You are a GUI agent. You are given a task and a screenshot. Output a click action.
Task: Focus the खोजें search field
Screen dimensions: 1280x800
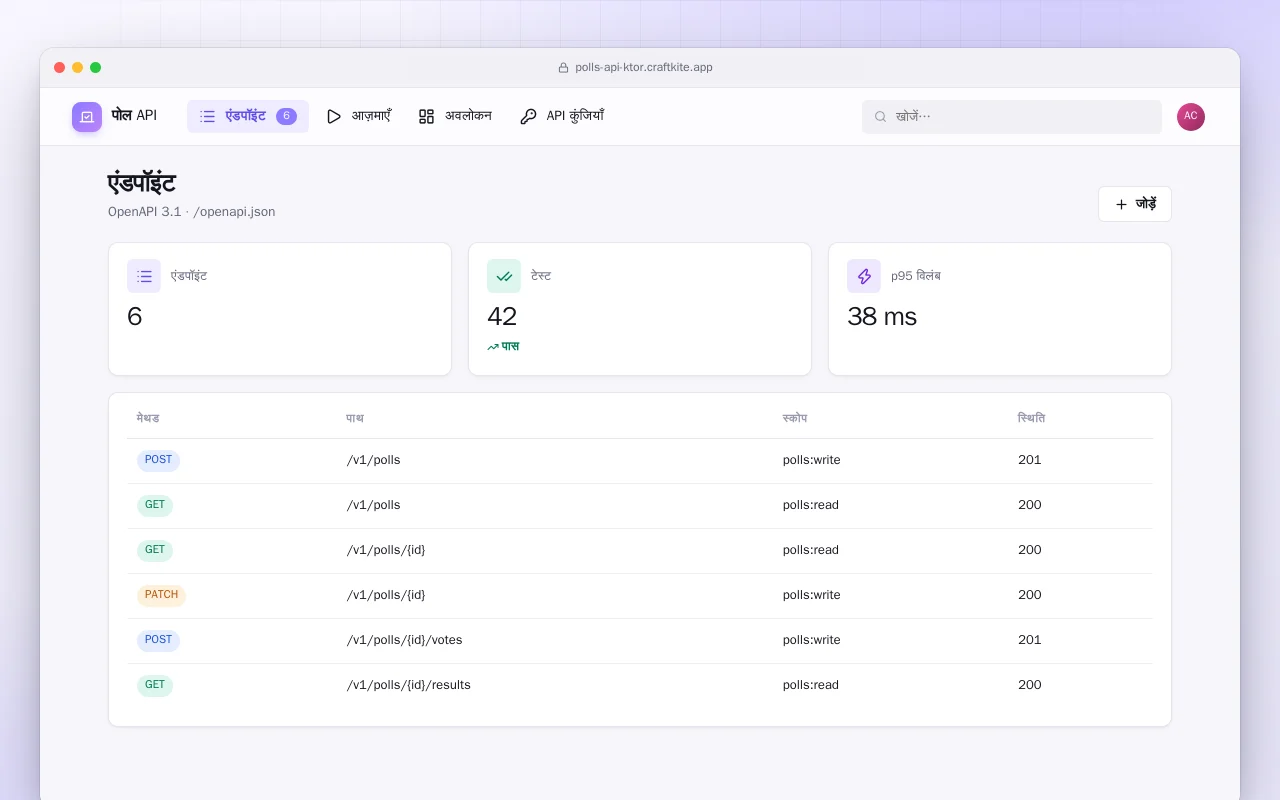point(1012,117)
